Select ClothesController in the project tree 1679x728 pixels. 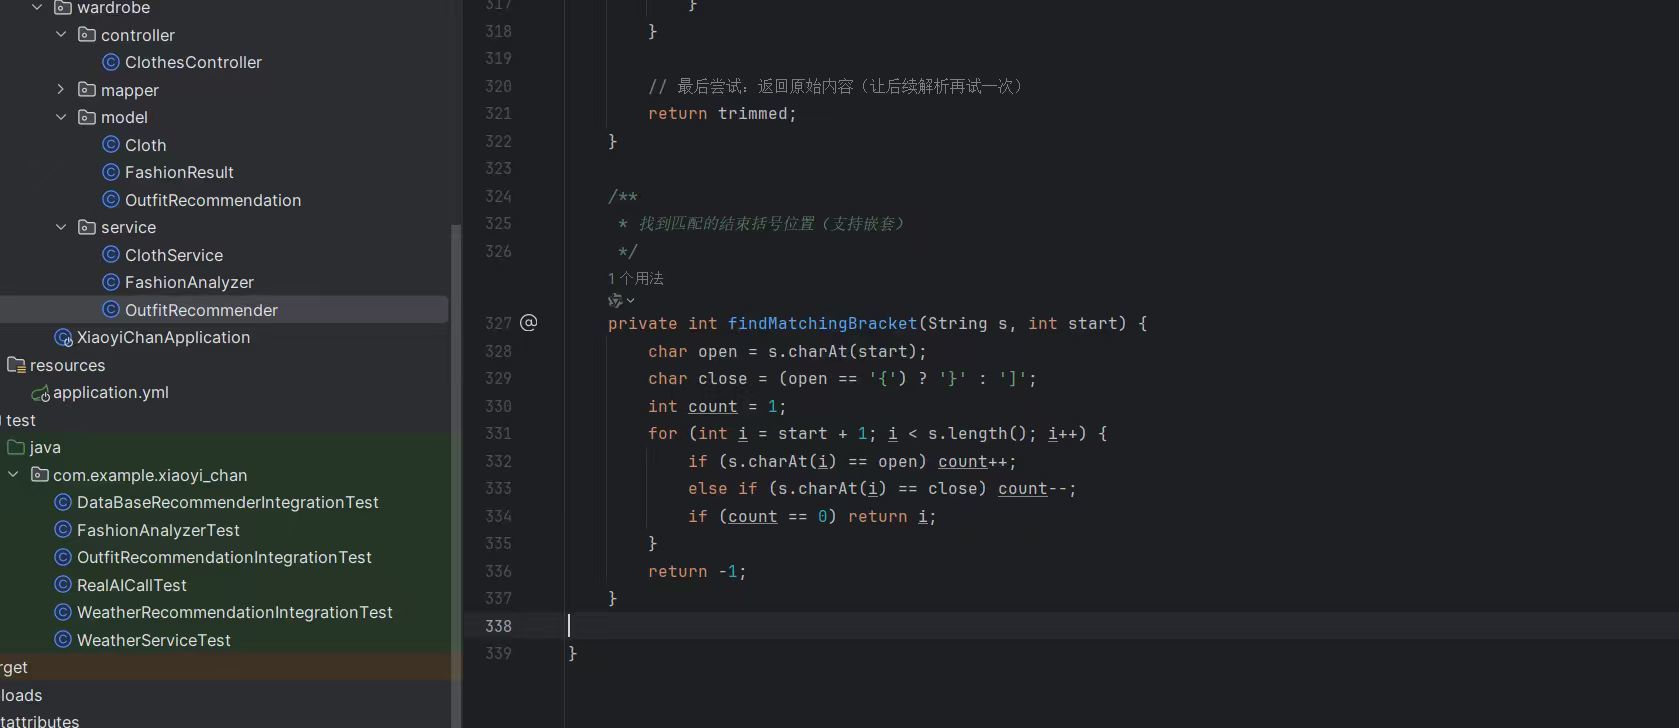pos(193,62)
